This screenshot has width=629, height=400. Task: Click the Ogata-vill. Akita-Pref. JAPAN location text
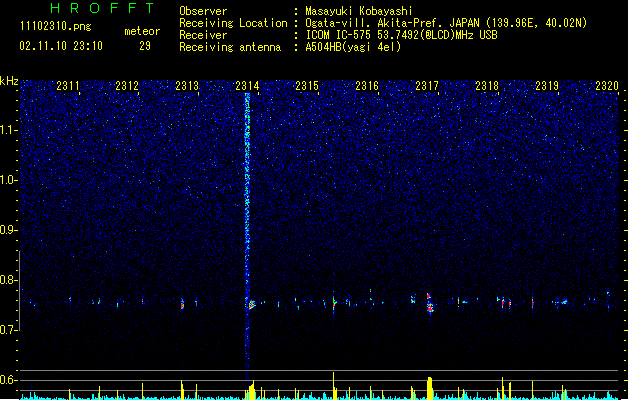tap(446, 23)
